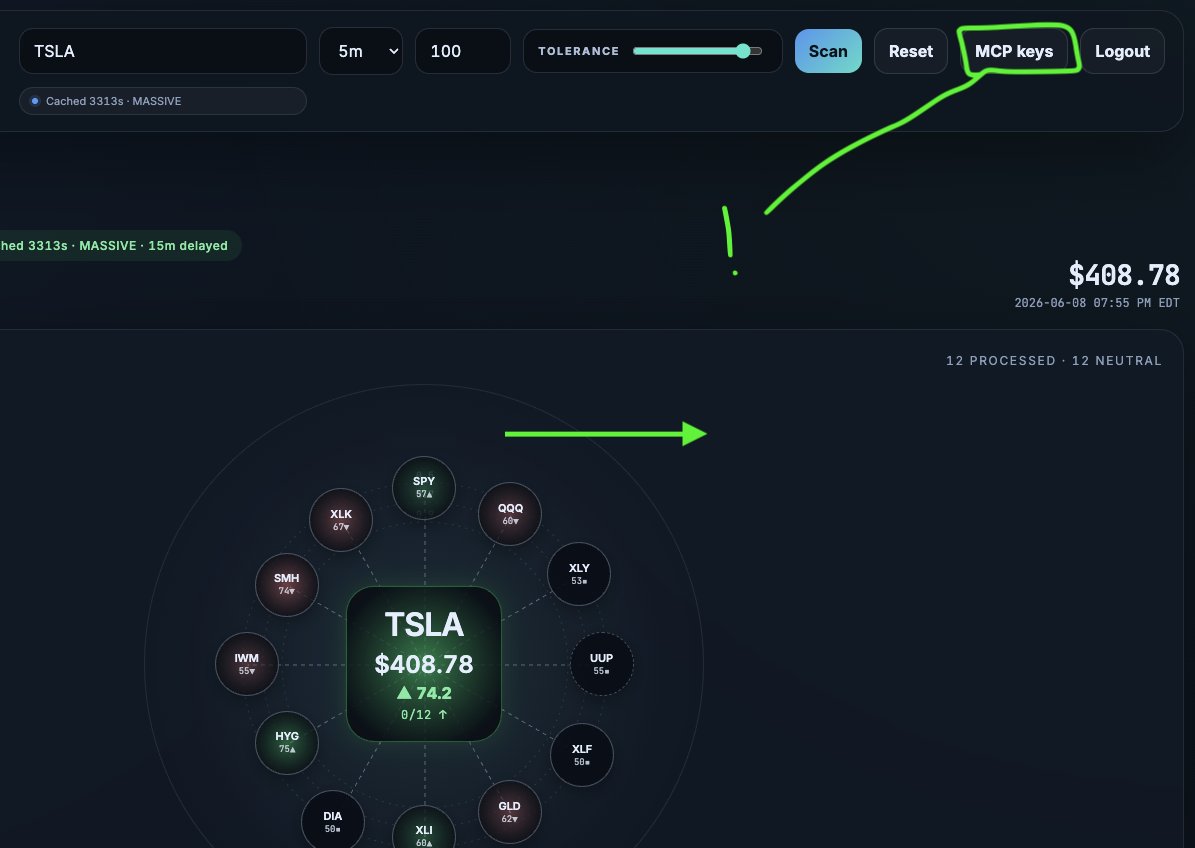
Task: Click the 74.2 score in TSLA card
Action: [424, 693]
